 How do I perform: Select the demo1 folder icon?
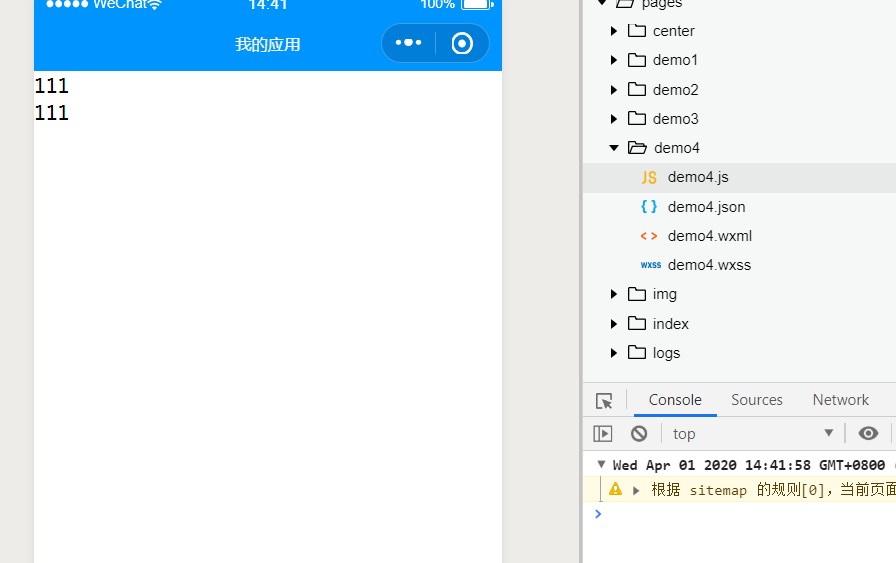coord(637,59)
